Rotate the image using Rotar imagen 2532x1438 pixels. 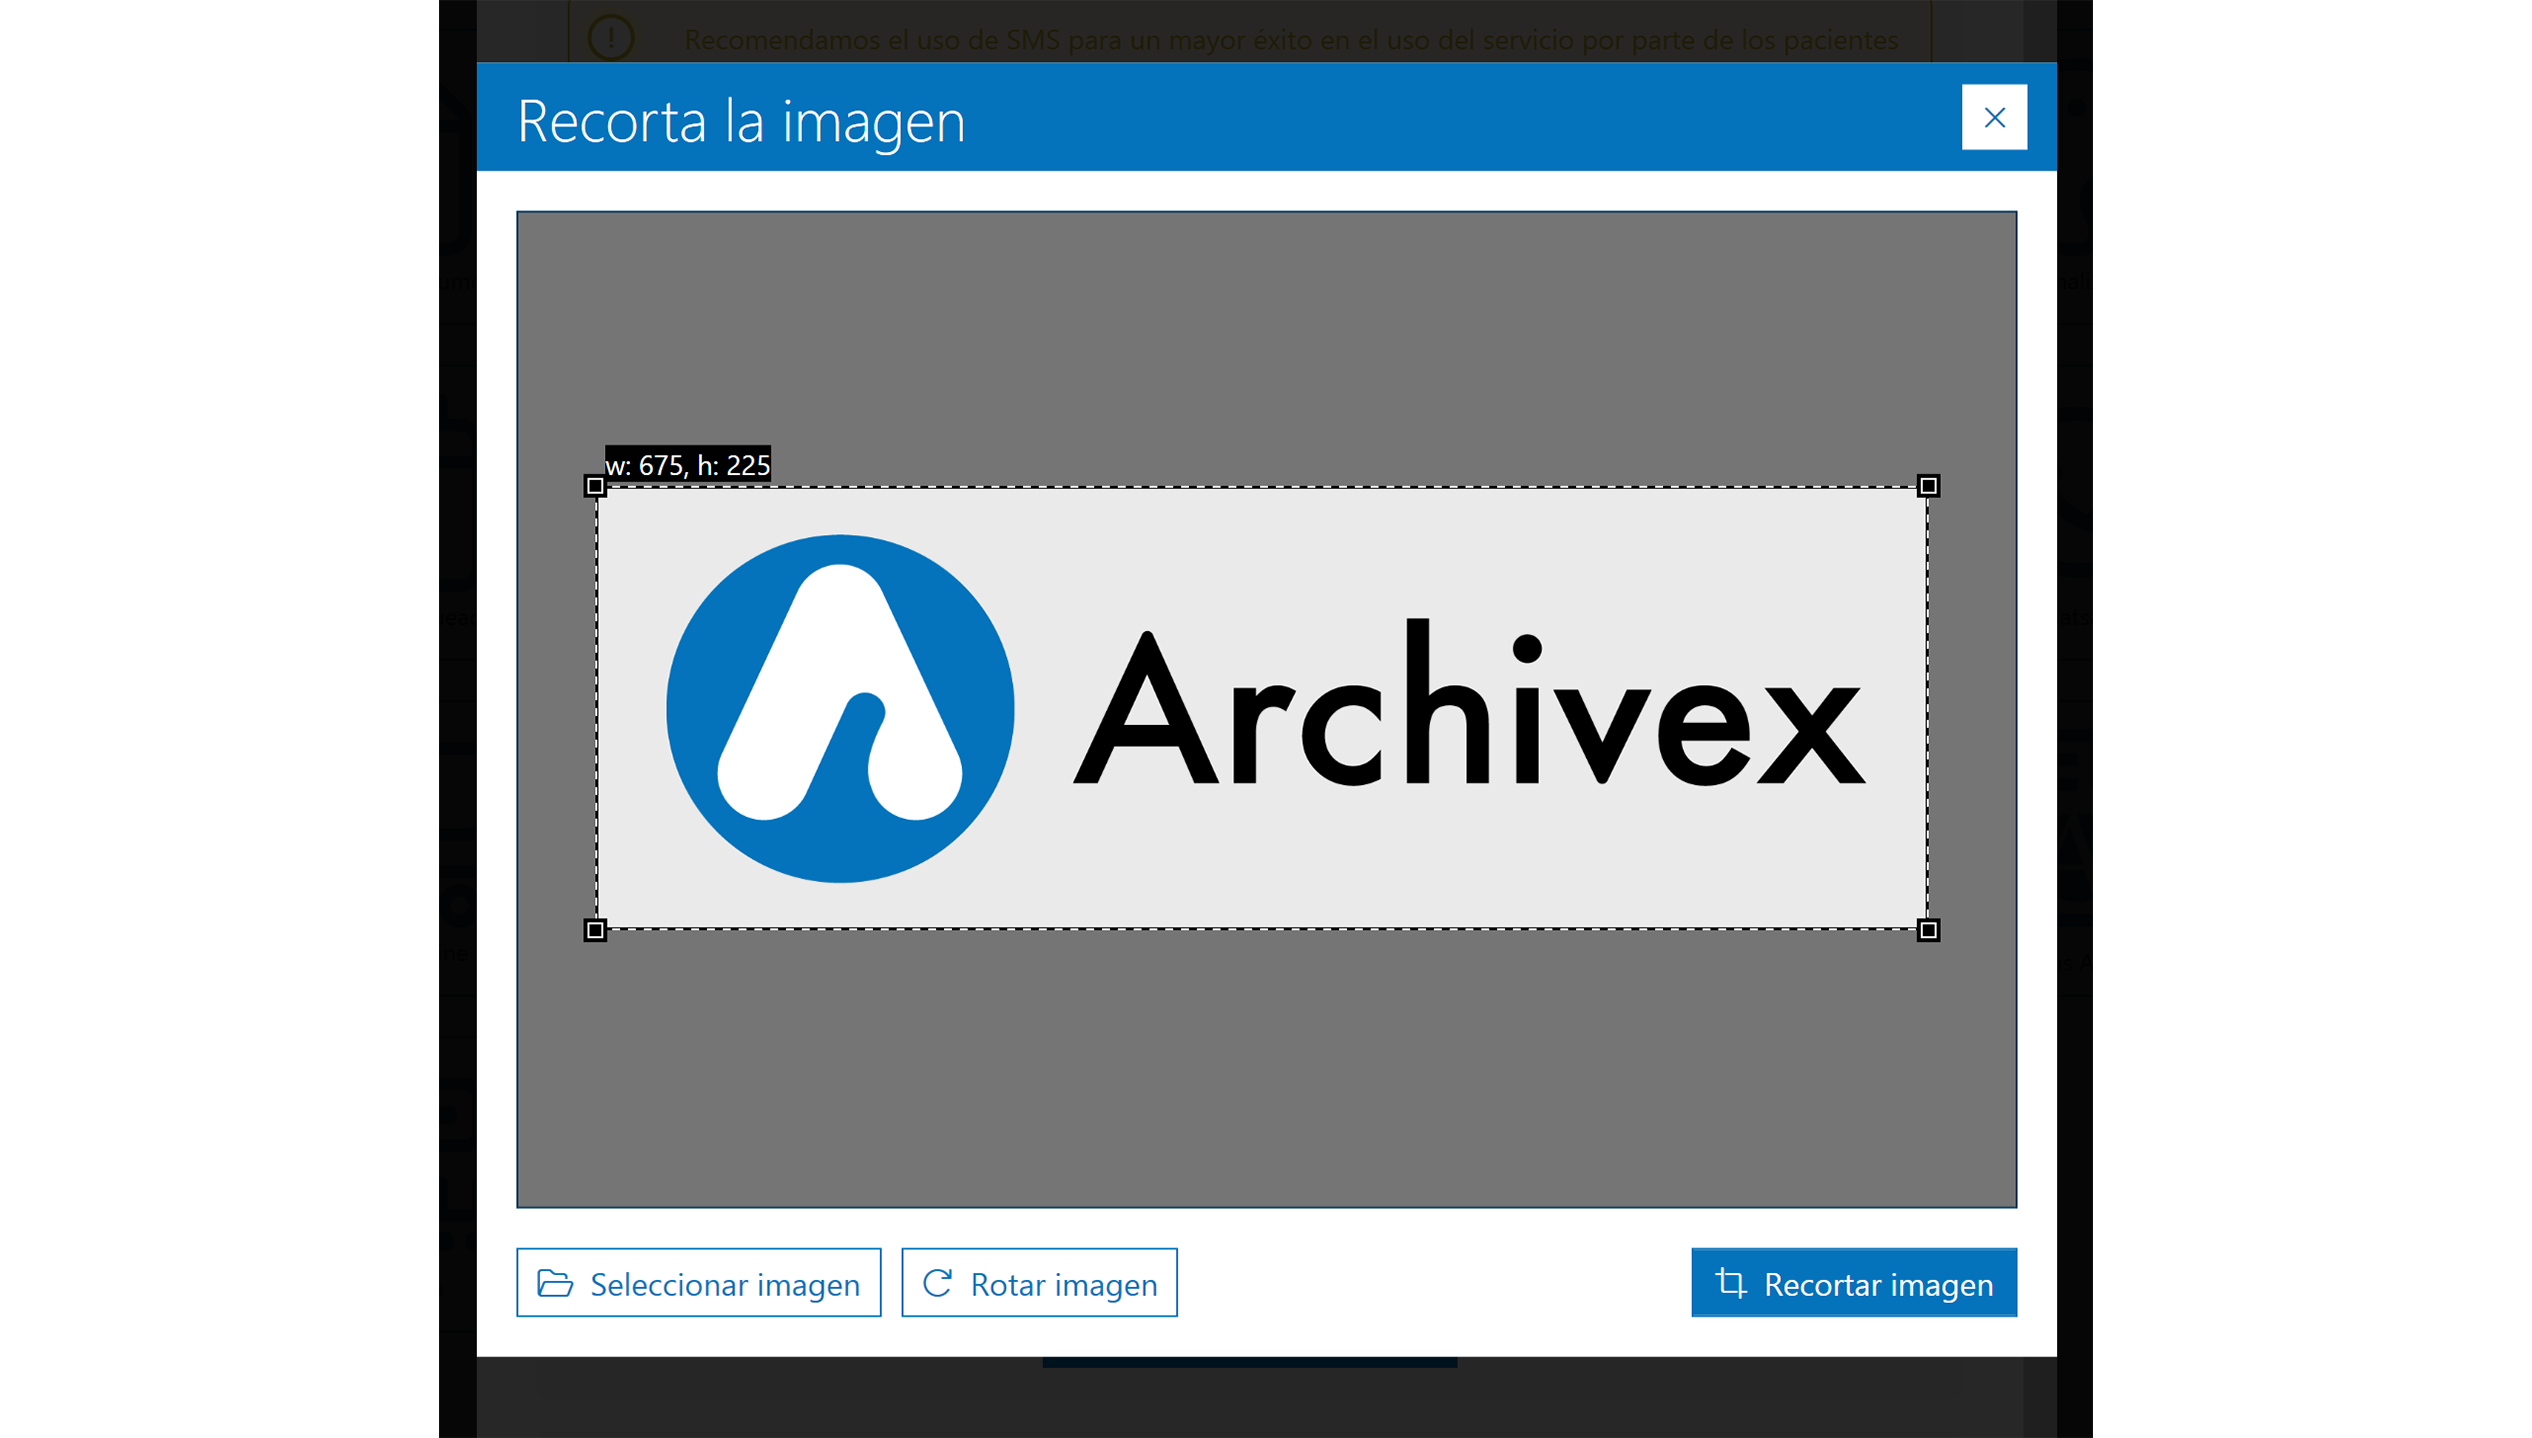coord(1039,1283)
